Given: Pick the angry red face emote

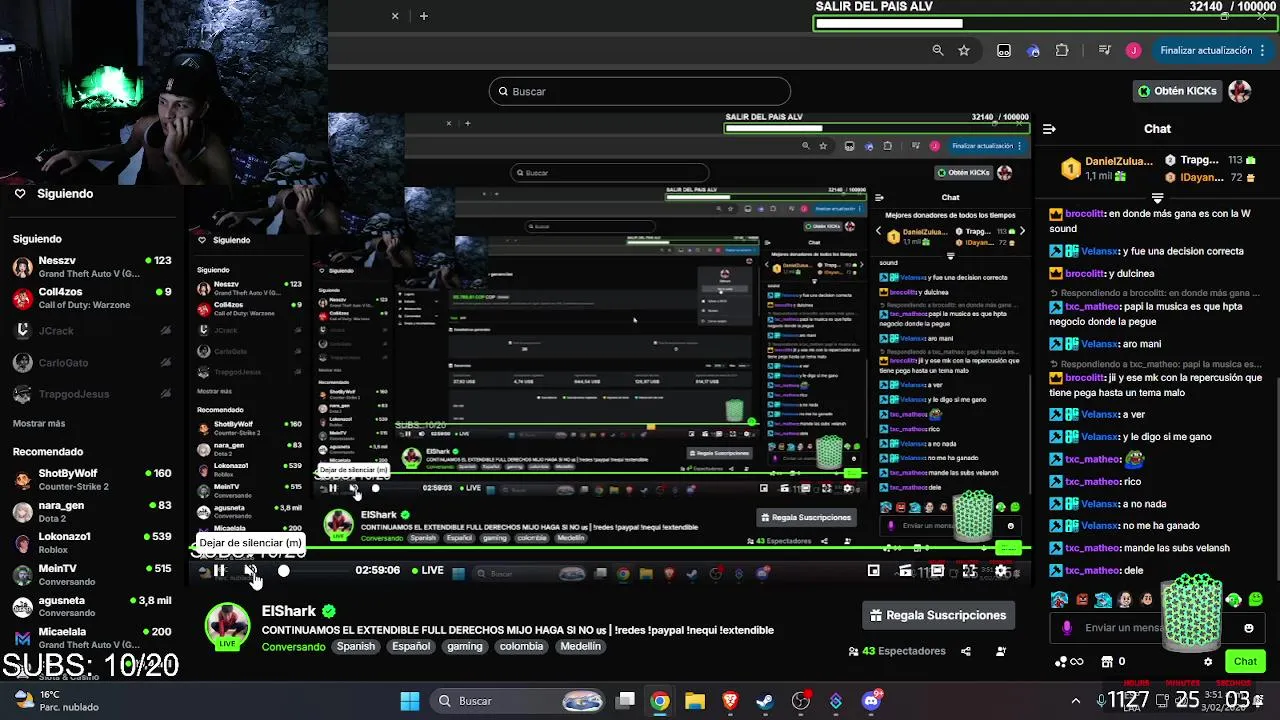Looking at the screenshot, I should pyautogui.click(x=1082, y=600).
